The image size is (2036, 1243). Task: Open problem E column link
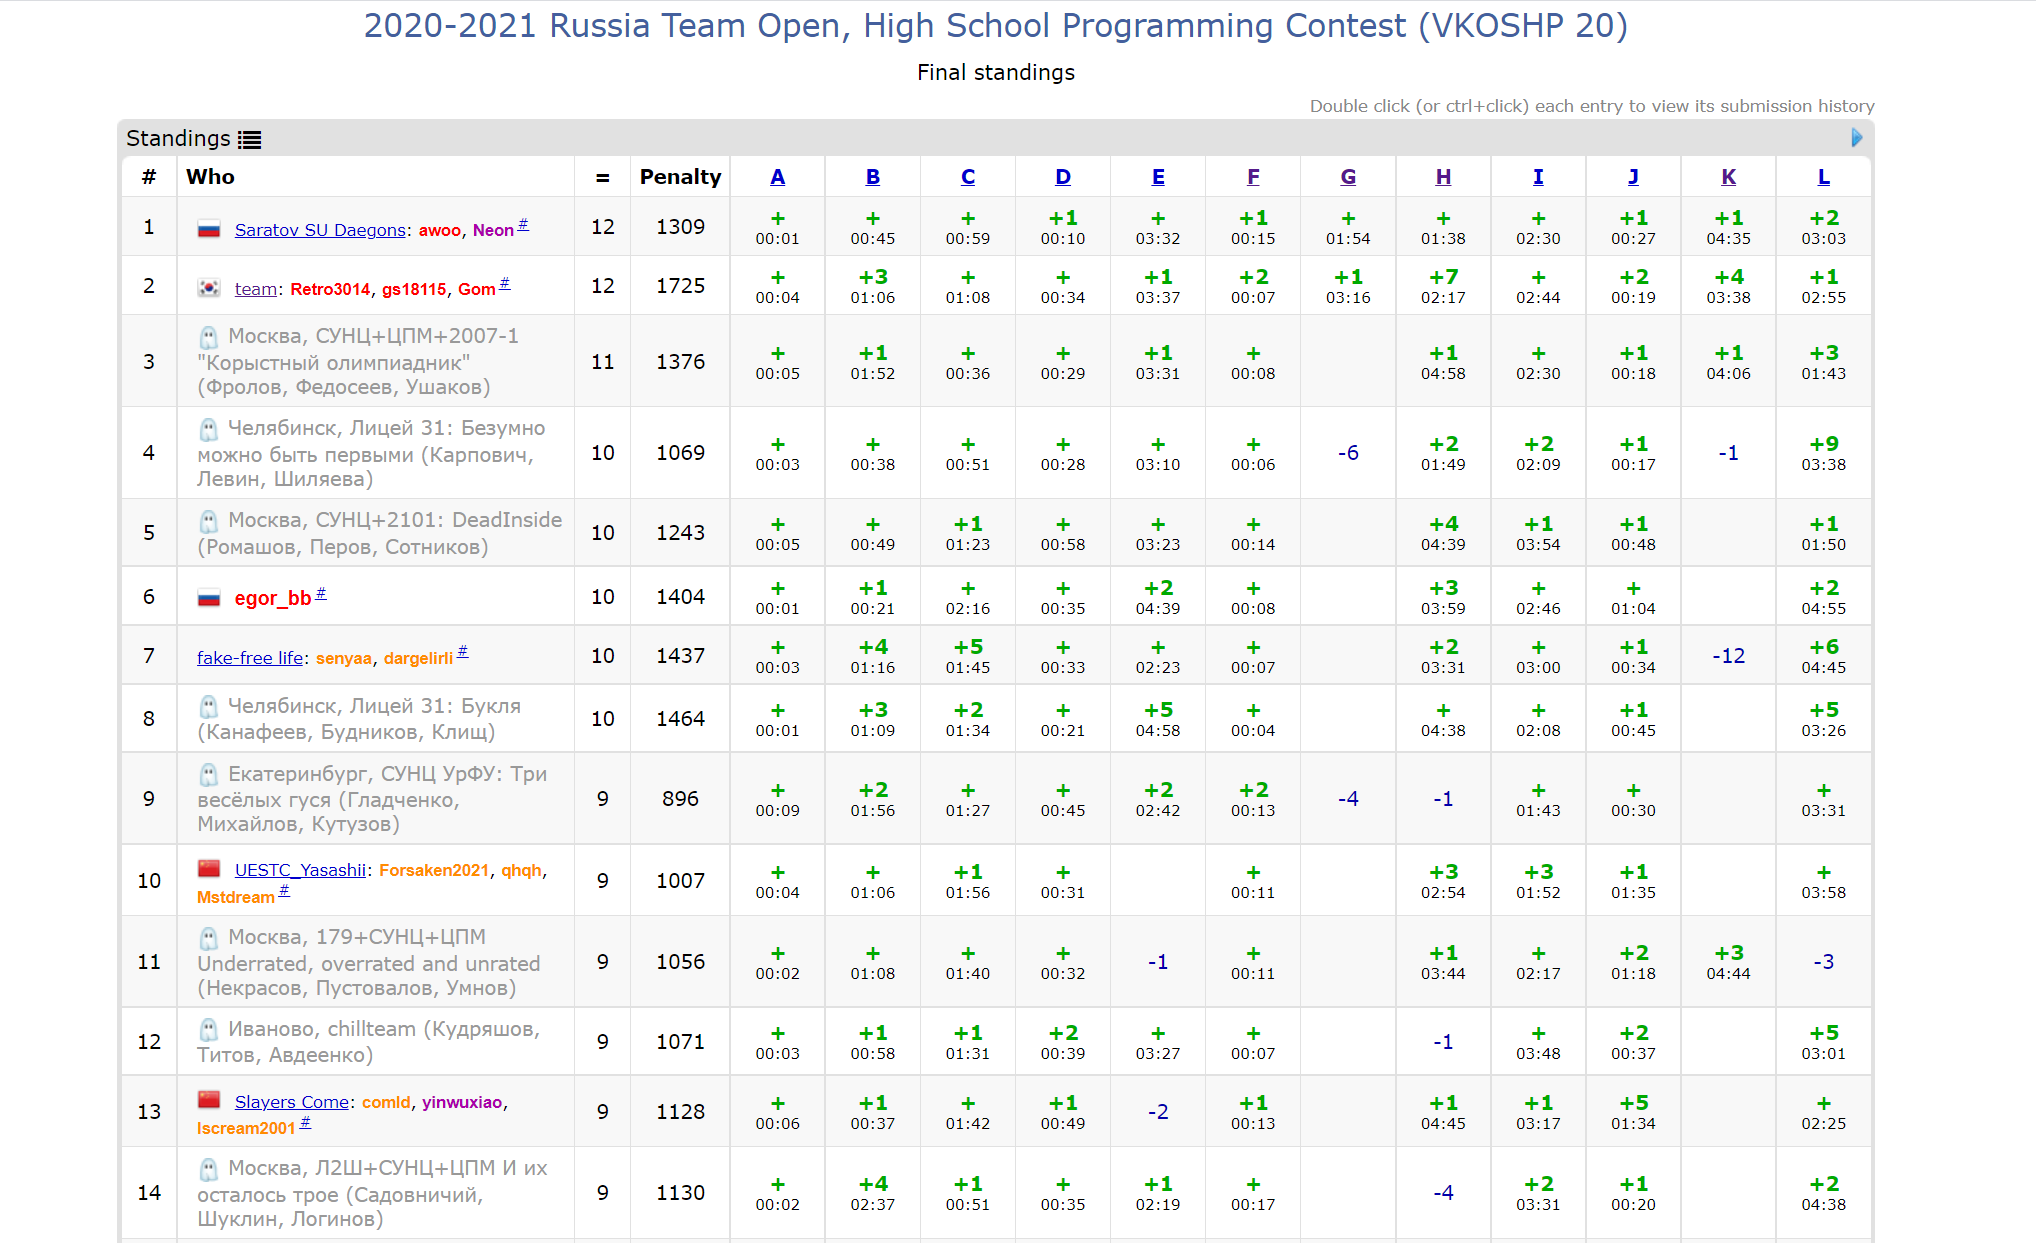1158,177
